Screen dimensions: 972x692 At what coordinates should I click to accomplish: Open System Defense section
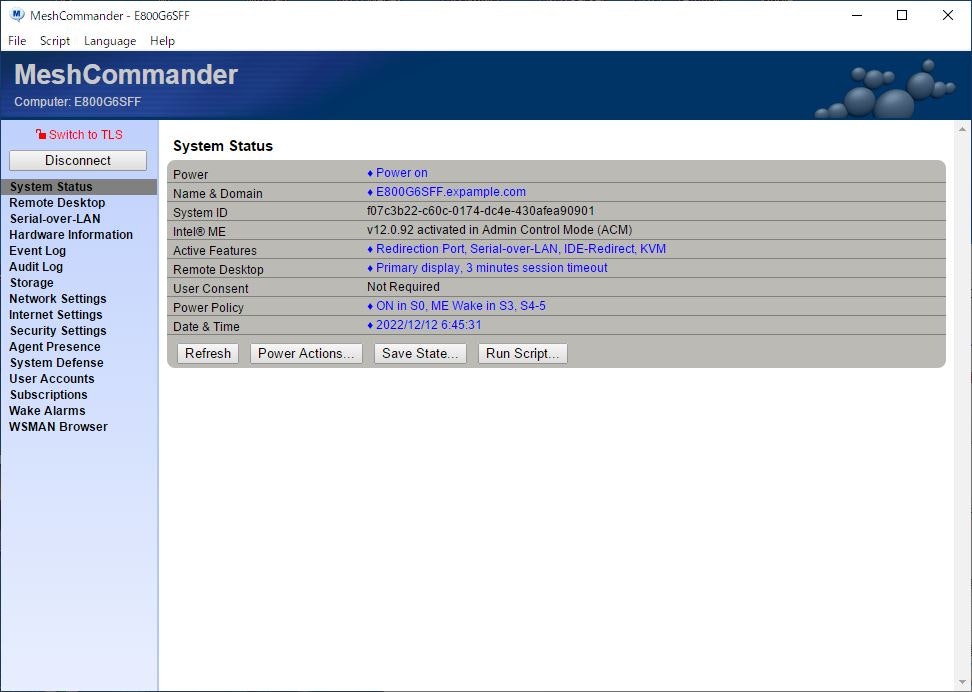coord(56,363)
